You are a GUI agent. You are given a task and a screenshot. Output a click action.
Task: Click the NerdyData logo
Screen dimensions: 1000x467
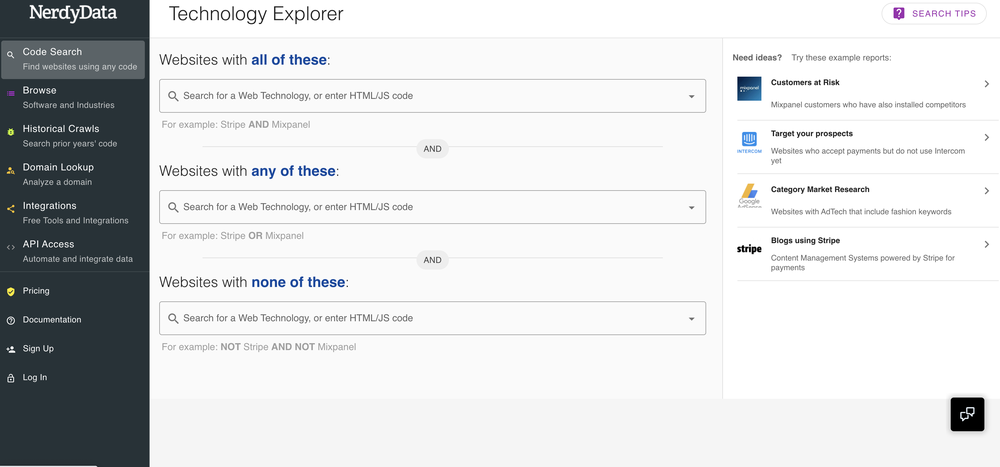[x=73, y=13]
